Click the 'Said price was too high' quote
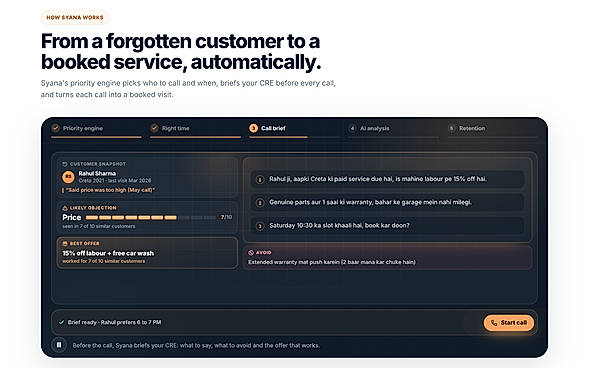 click(x=110, y=190)
